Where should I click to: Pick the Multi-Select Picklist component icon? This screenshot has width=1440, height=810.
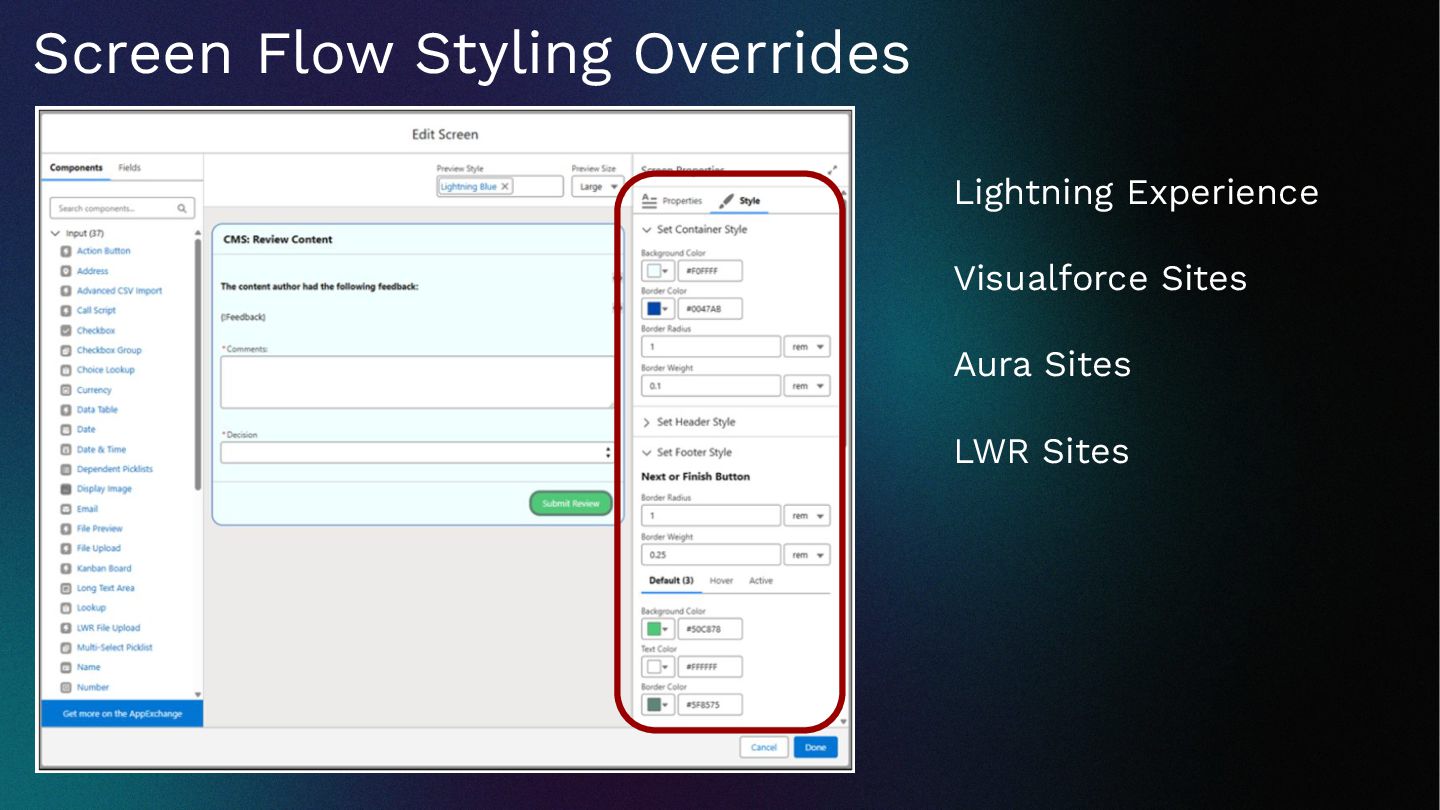[x=66, y=647]
